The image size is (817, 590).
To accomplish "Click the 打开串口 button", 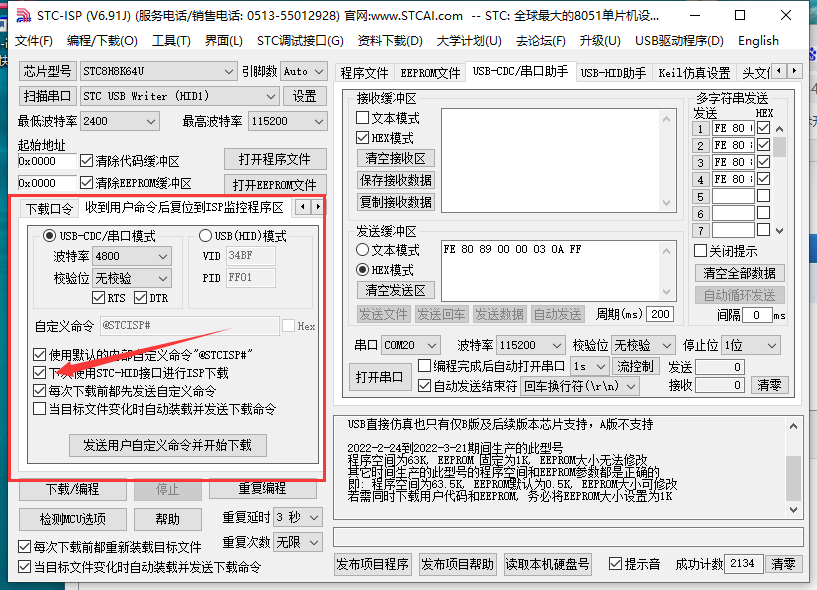I will click(x=379, y=376).
